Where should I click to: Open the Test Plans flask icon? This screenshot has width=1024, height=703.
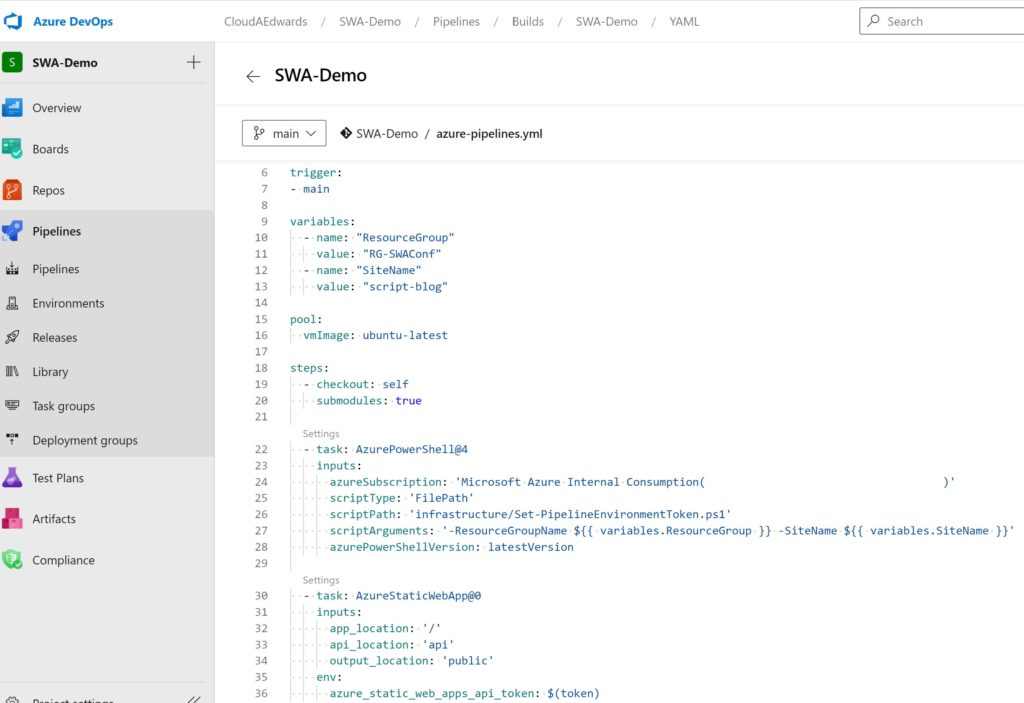click(x=12, y=478)
